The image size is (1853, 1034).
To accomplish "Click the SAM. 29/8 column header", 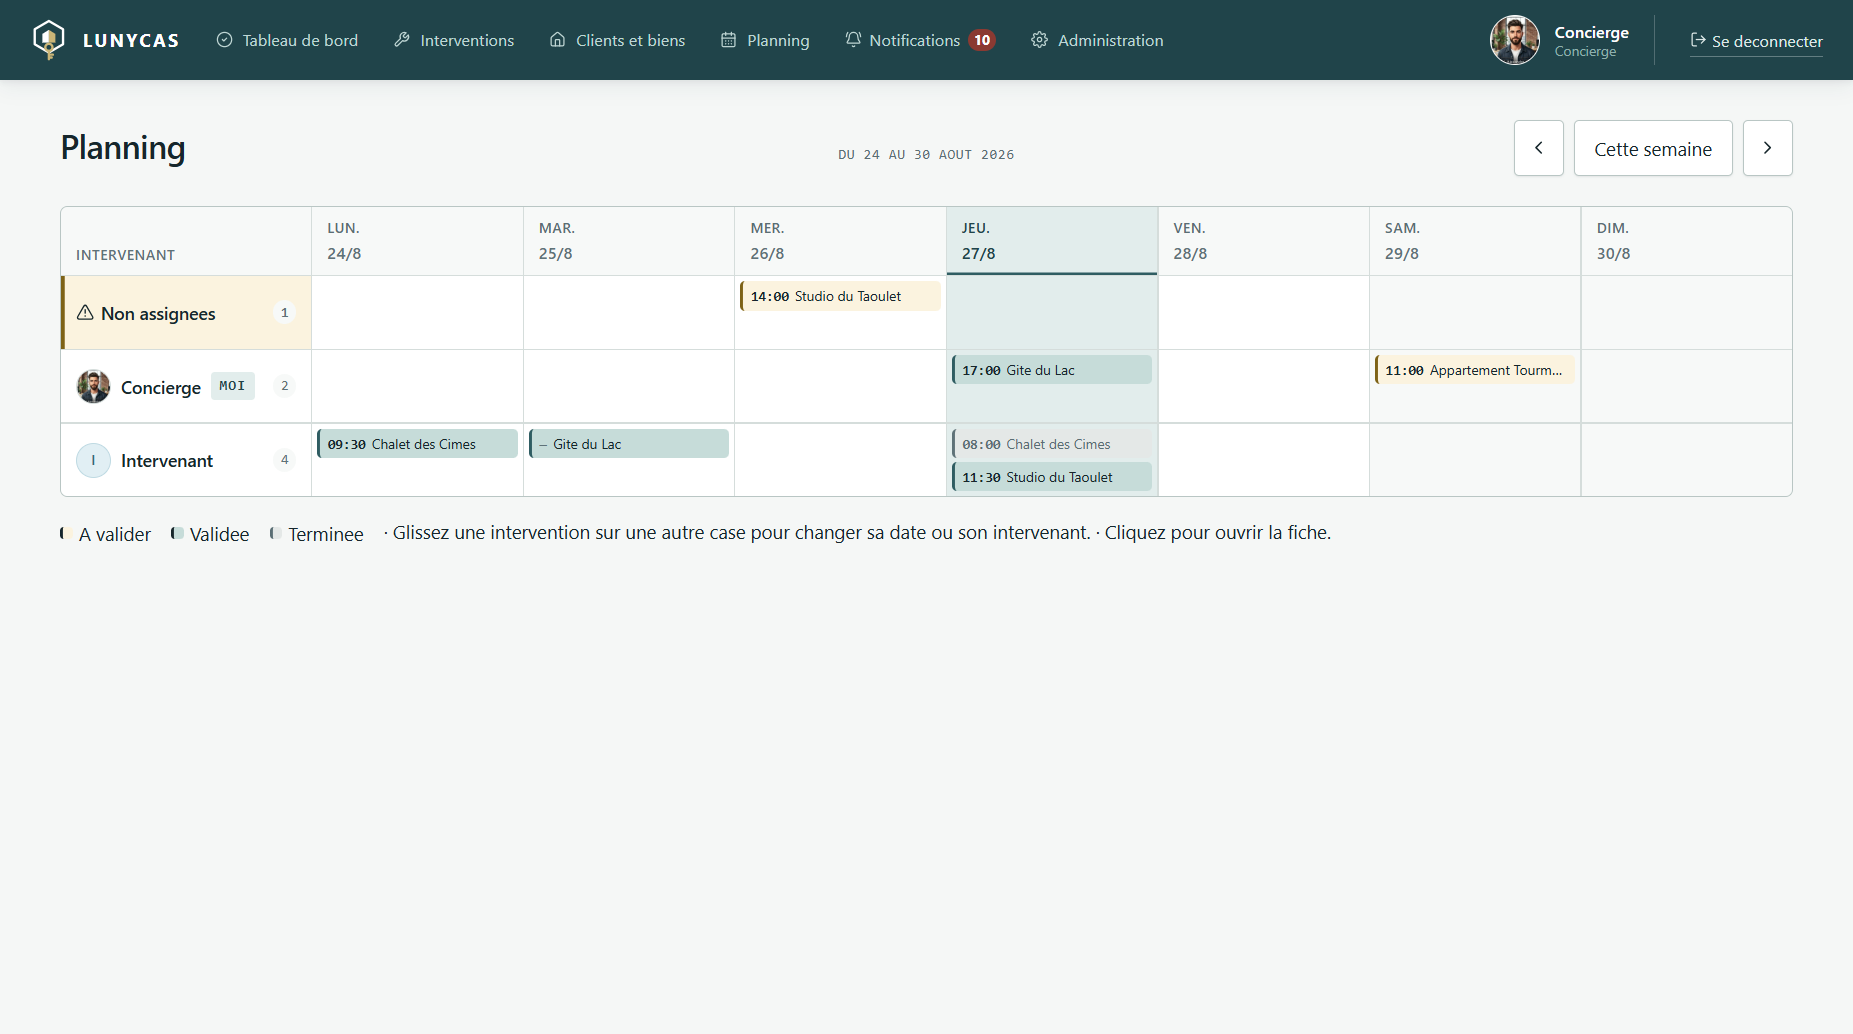I will [x=1475, y=241].
